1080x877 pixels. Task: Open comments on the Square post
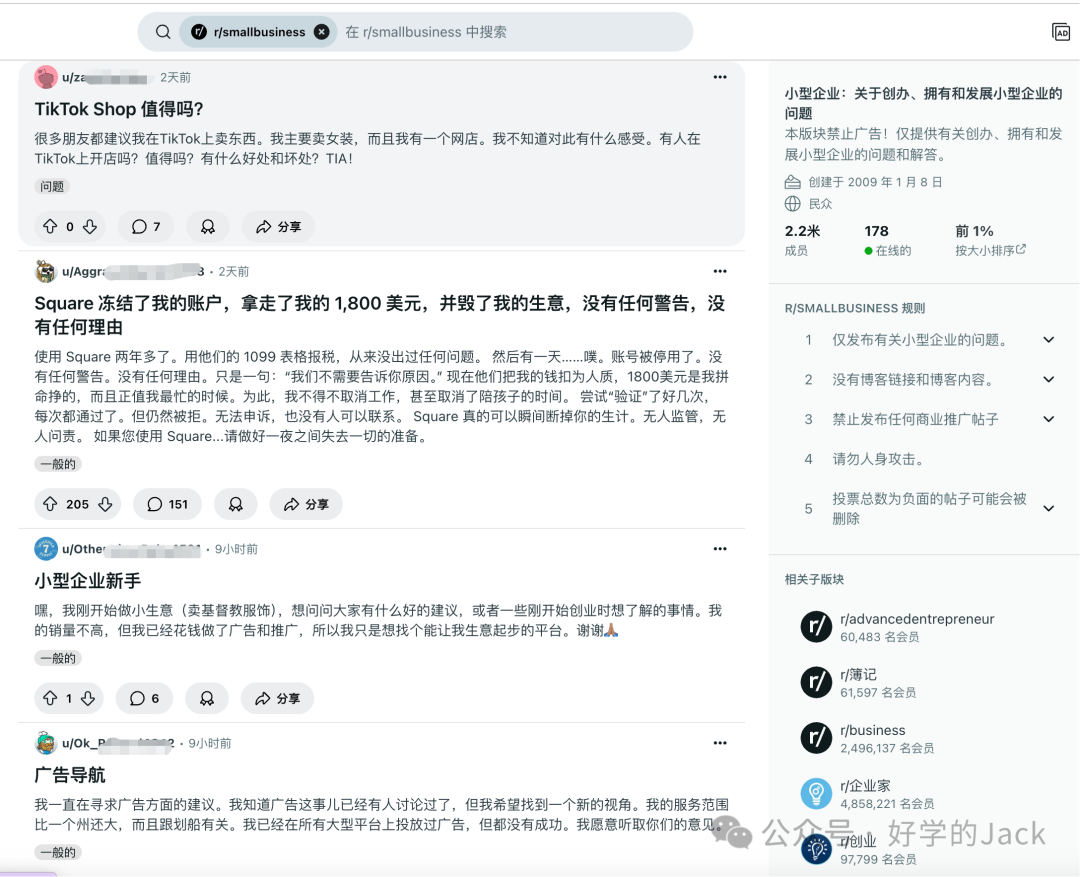tap(166, 504)
